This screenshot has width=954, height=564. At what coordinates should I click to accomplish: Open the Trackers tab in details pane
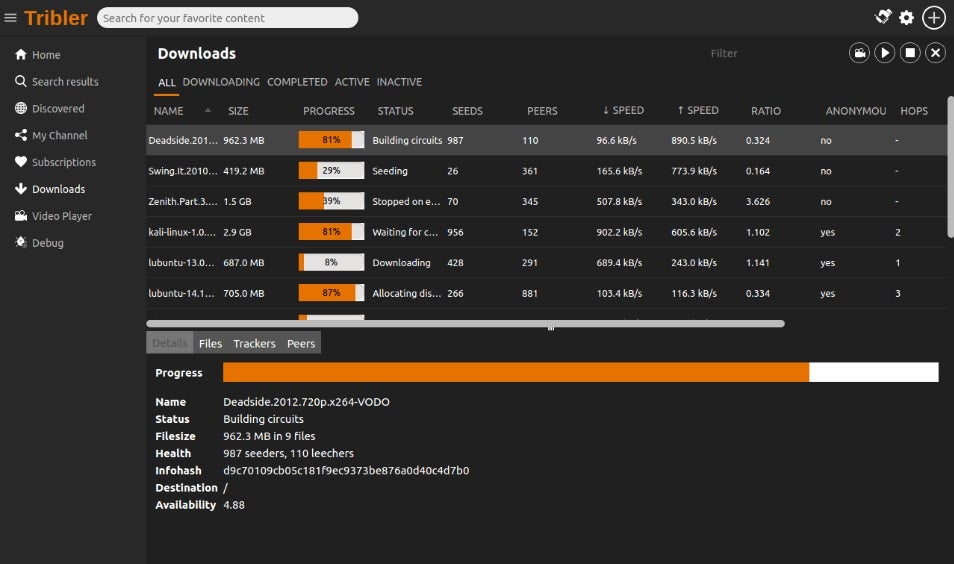(x=254, y=343)
